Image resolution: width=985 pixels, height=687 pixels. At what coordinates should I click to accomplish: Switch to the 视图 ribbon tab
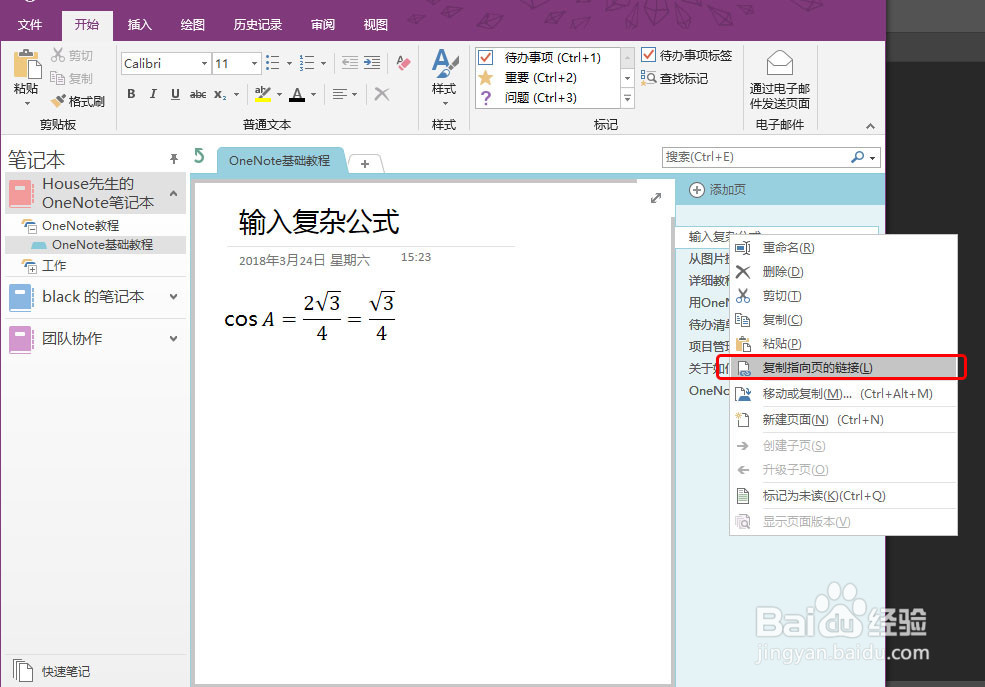376,25
